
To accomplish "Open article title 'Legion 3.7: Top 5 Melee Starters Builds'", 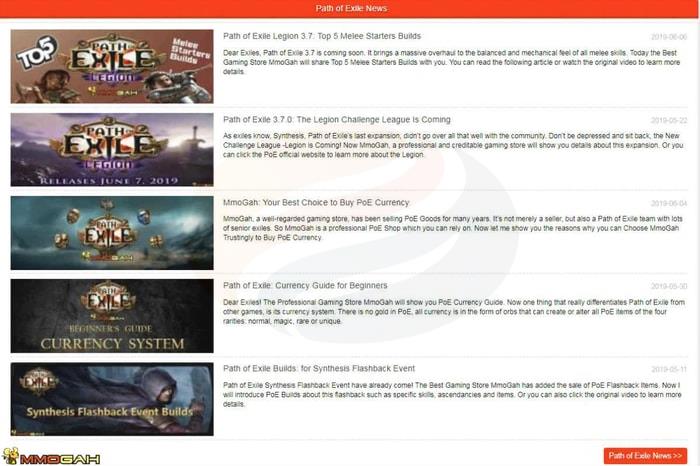I will click(x=322, y=36).
